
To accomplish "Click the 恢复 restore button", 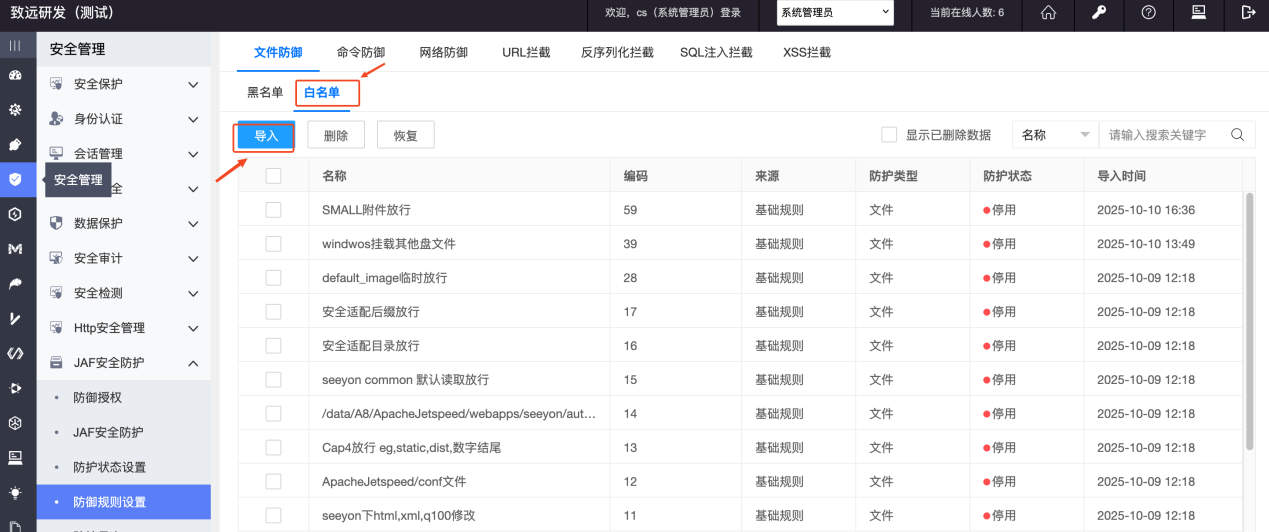I will (405, 136).
